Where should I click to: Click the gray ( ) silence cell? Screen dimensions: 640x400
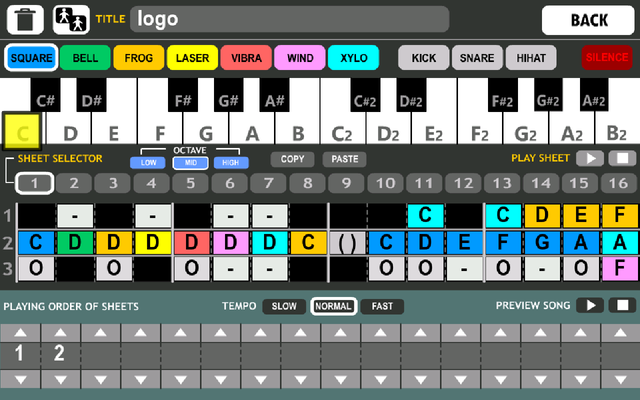coord(347,243)
